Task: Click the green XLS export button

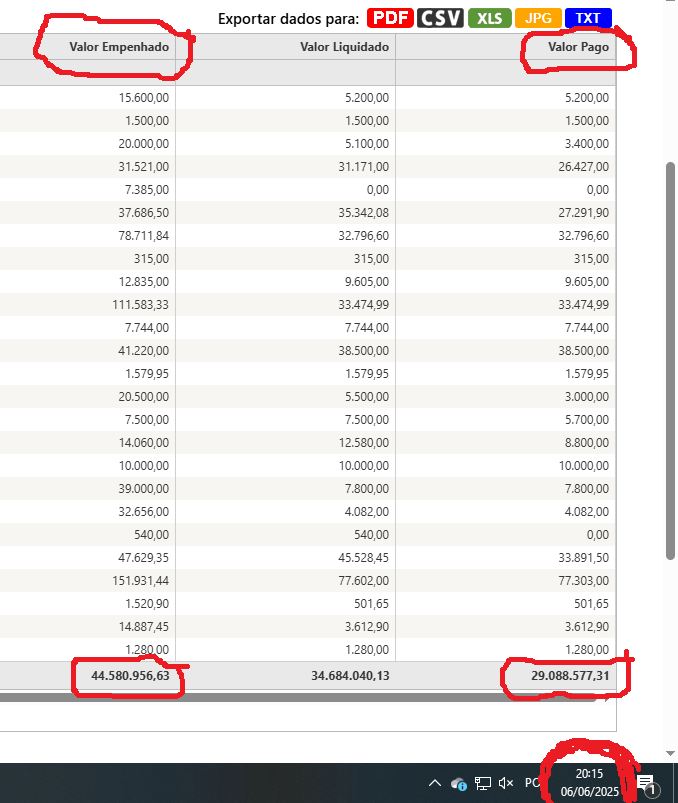Action: [489, 18]
